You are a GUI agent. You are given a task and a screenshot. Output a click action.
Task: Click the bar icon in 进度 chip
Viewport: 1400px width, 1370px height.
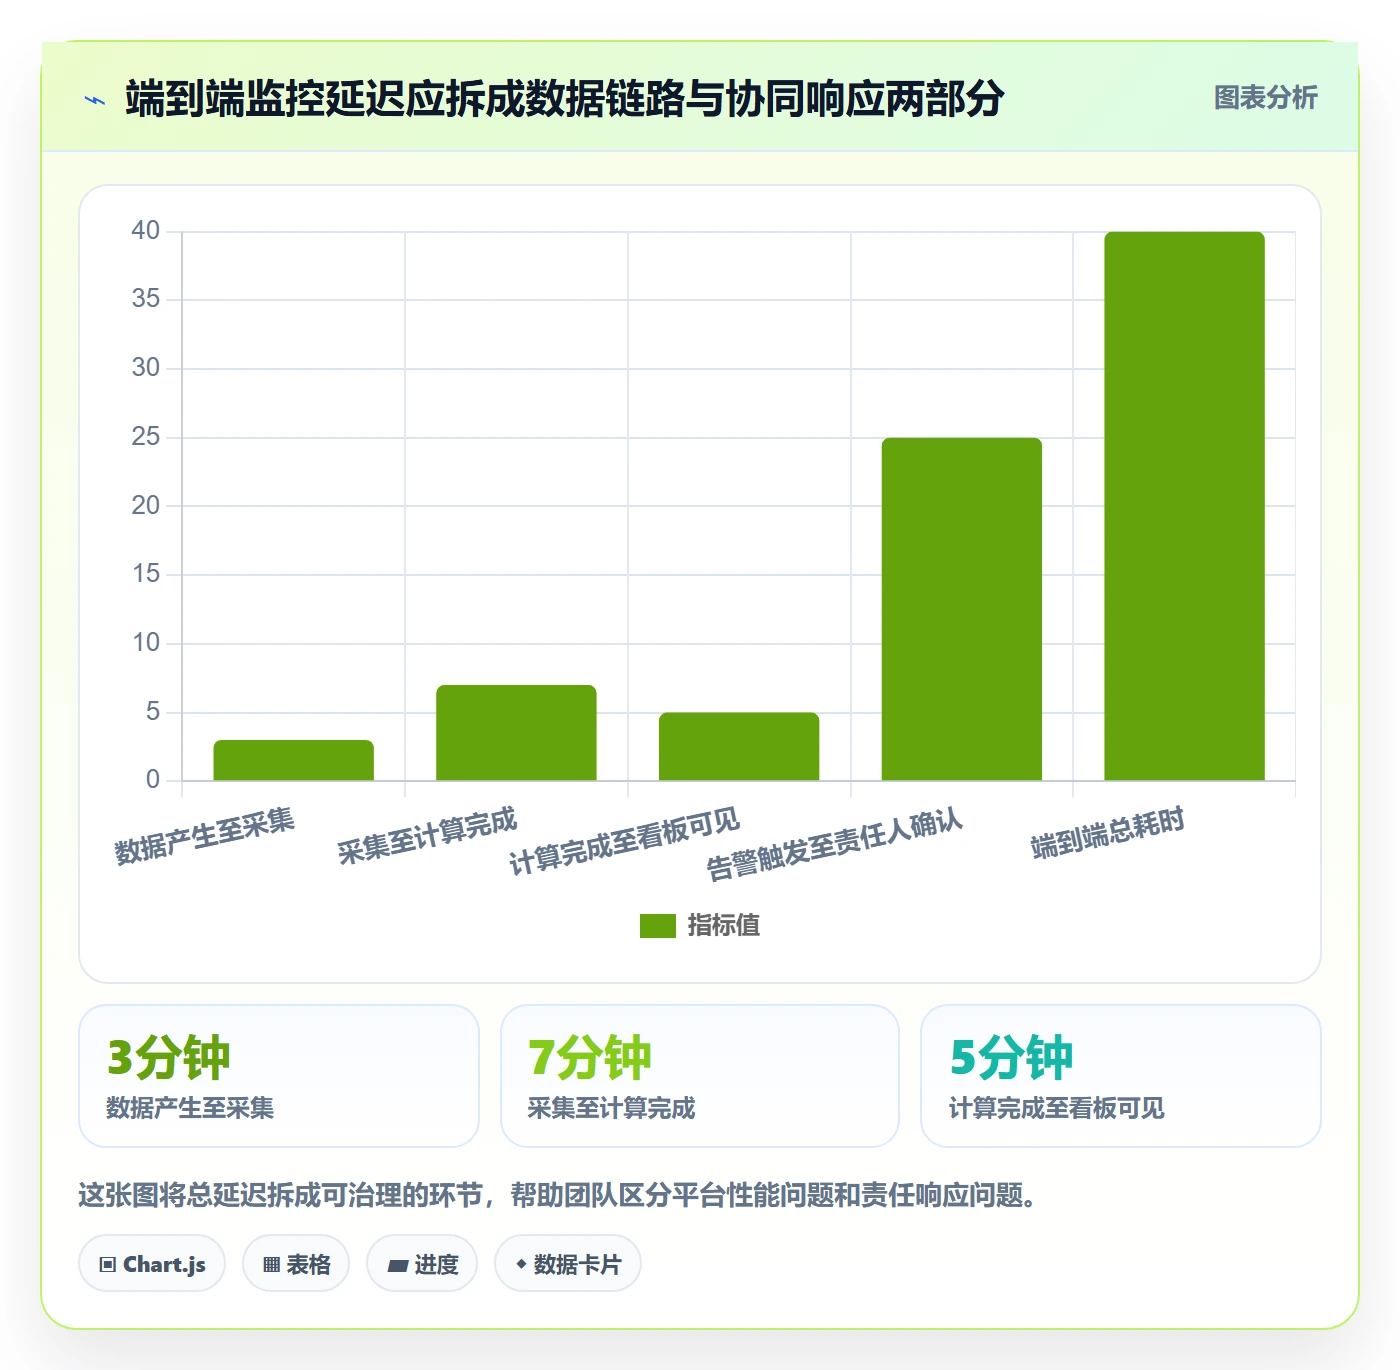pyautogui.click(x=398, y=1266)
